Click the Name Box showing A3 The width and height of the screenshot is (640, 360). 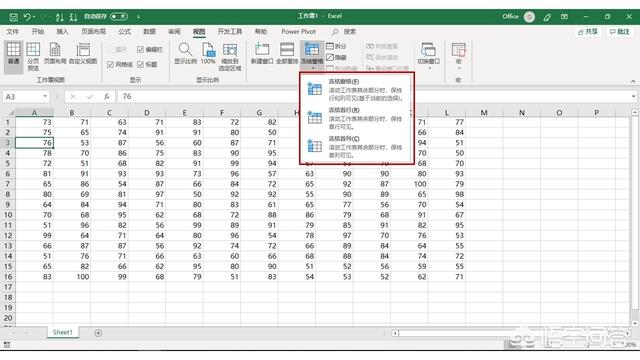[22, 97]
